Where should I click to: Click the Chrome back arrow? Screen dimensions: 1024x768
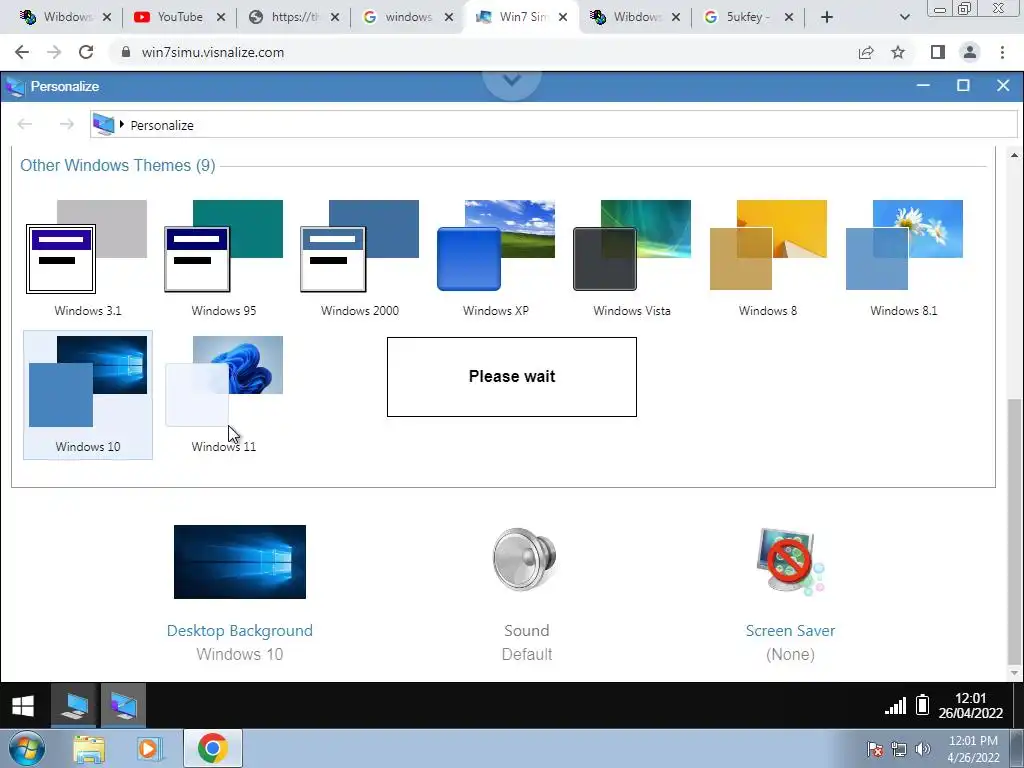(22, 52)
